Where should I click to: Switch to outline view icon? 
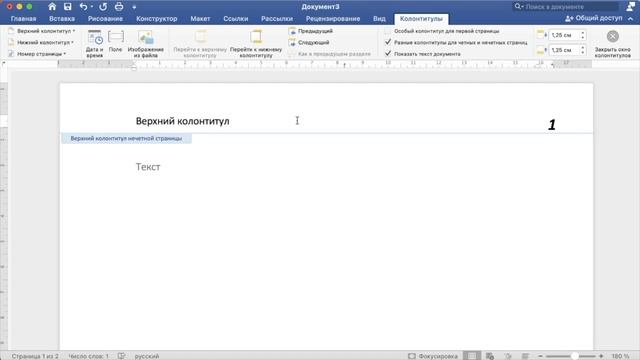pos(508,356)
